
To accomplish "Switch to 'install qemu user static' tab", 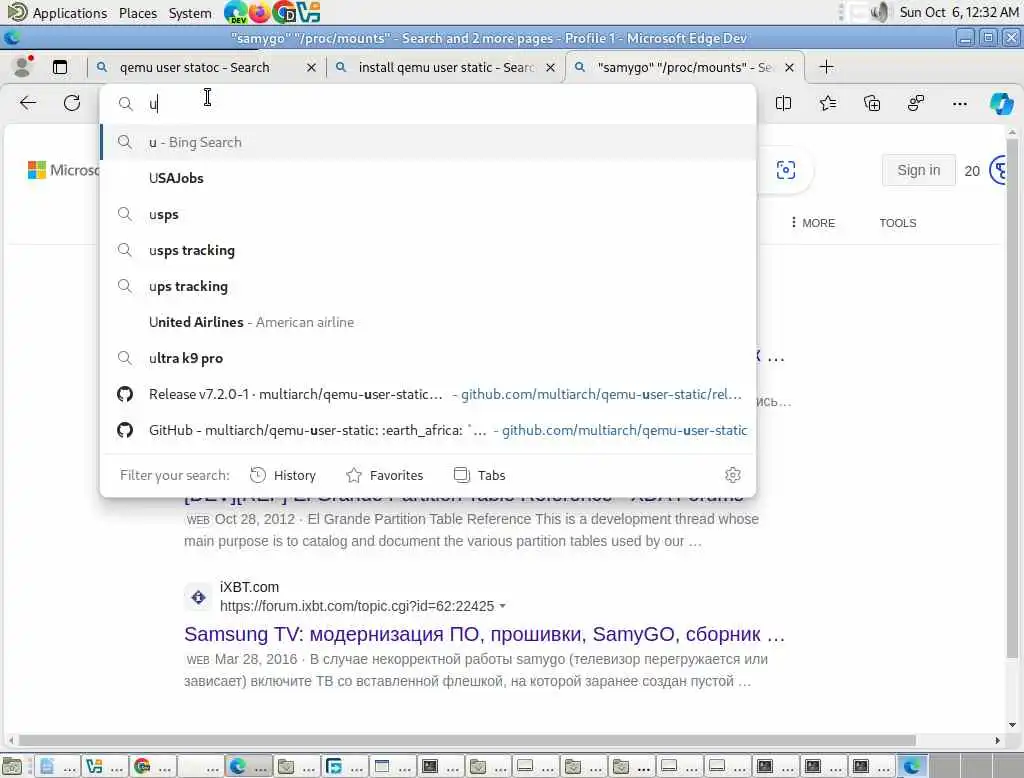I will tap(446, 67).
